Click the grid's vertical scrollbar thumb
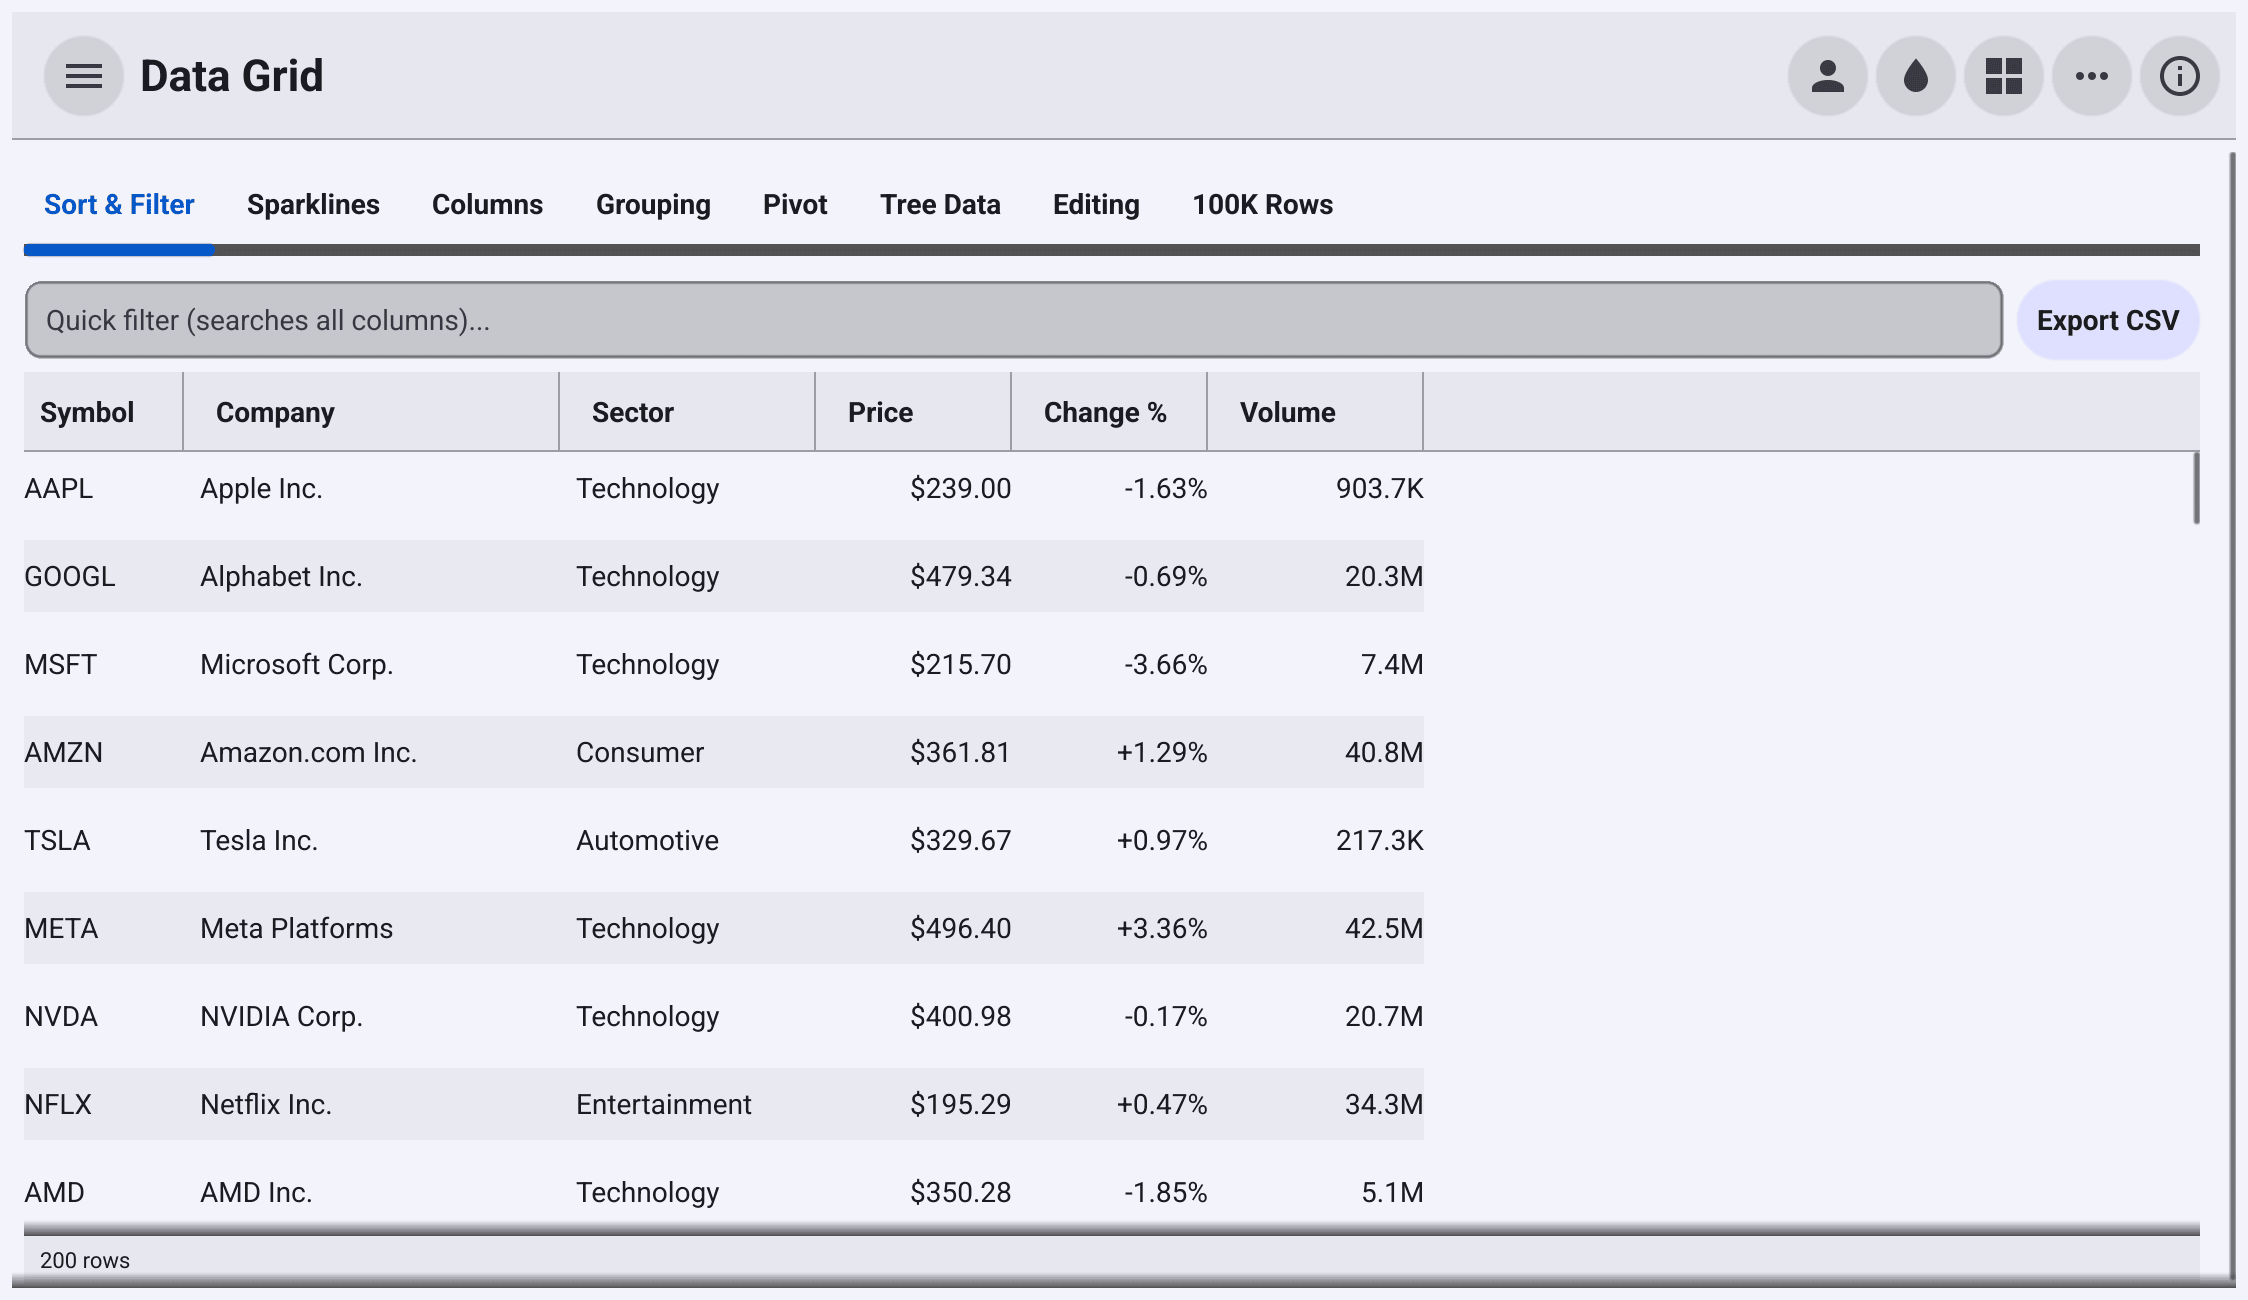 tap(2196, 488)
